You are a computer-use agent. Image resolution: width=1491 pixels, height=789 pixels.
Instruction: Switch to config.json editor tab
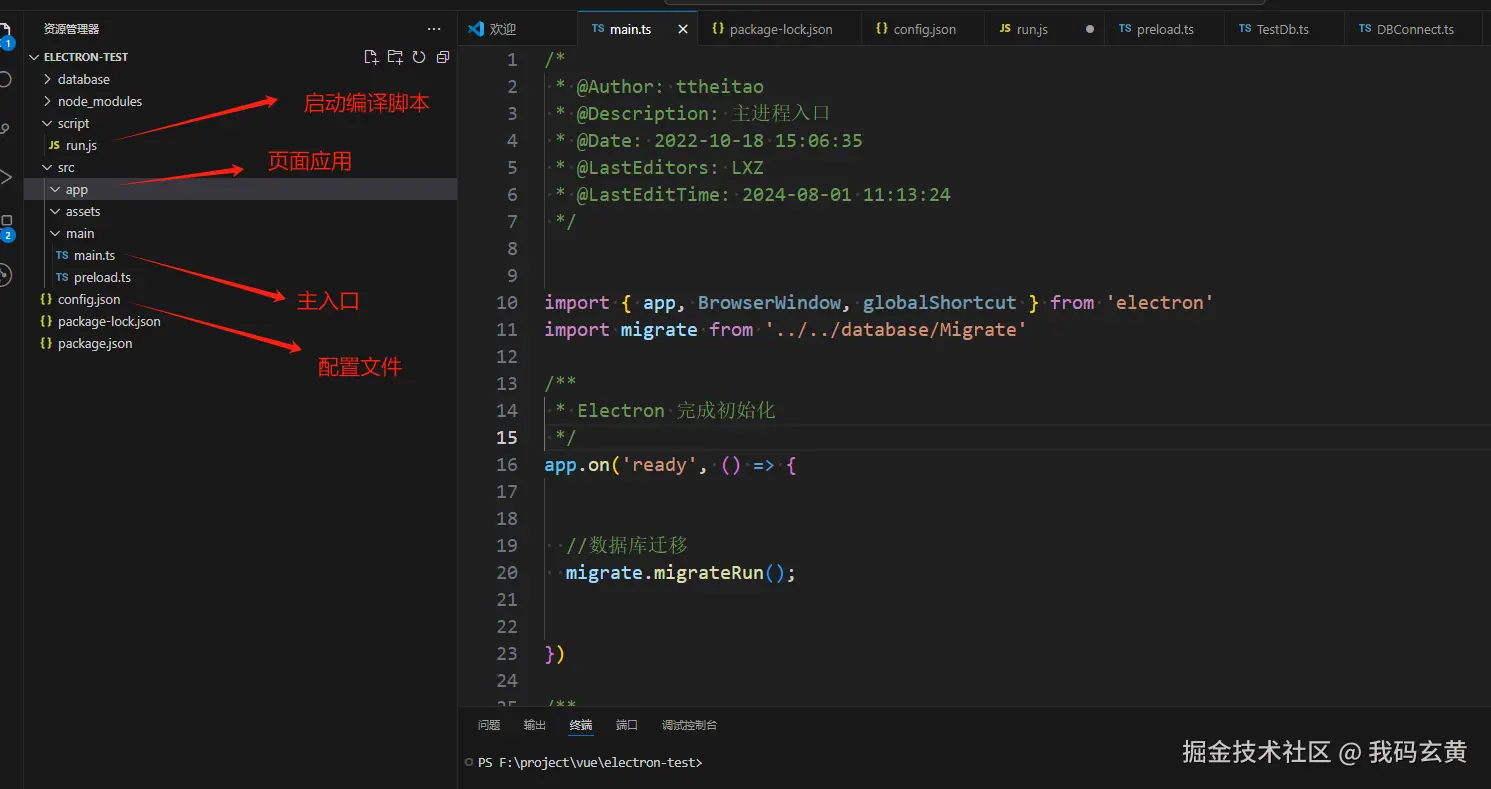[x=924, y=29]
